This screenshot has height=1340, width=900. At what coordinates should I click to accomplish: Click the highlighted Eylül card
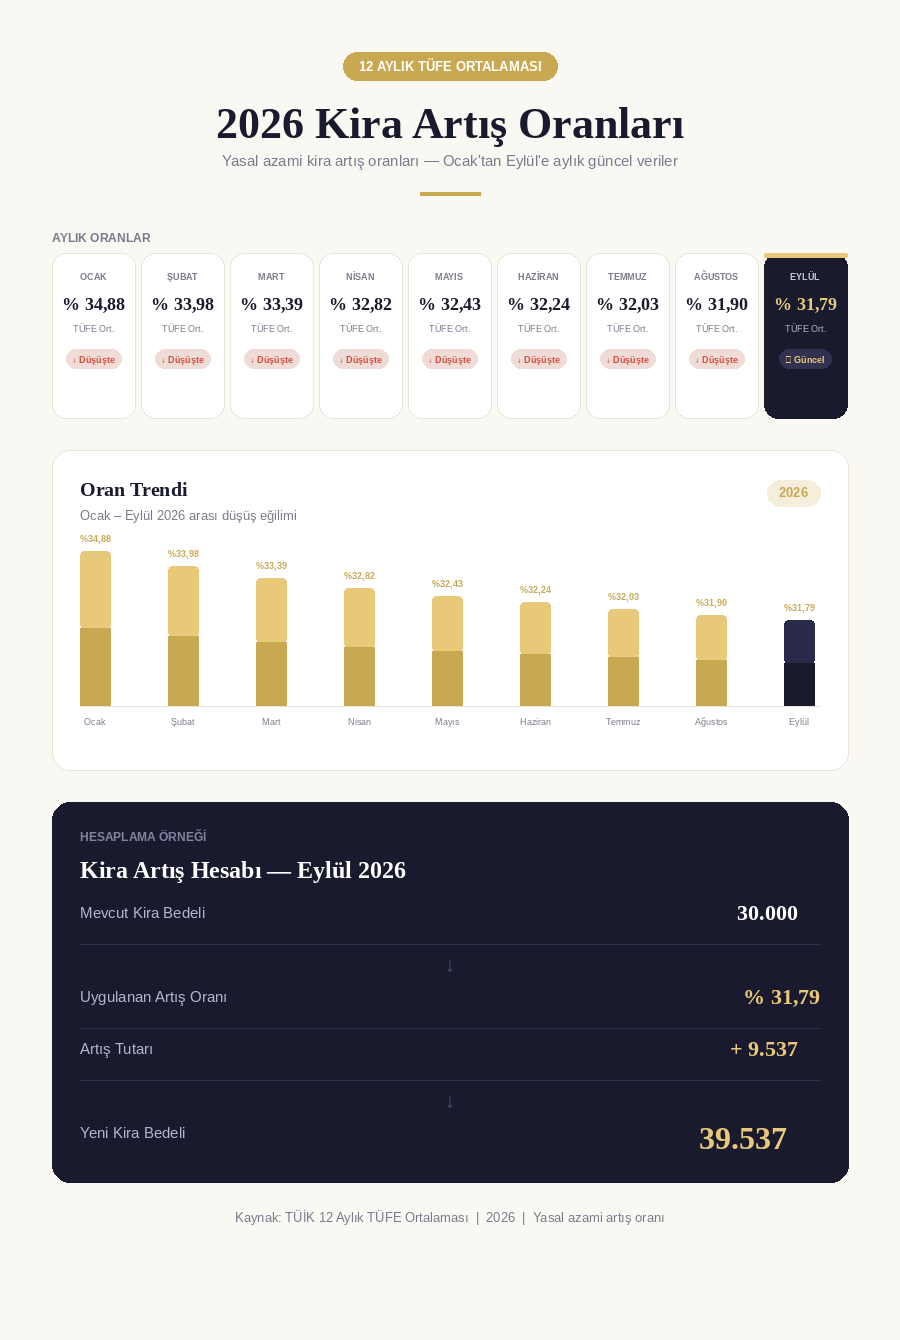coord(806,336)
